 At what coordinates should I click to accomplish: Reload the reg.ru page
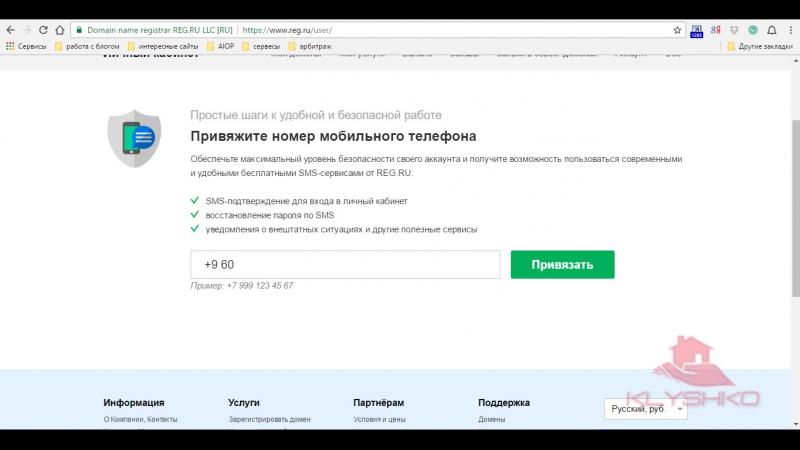43,30
